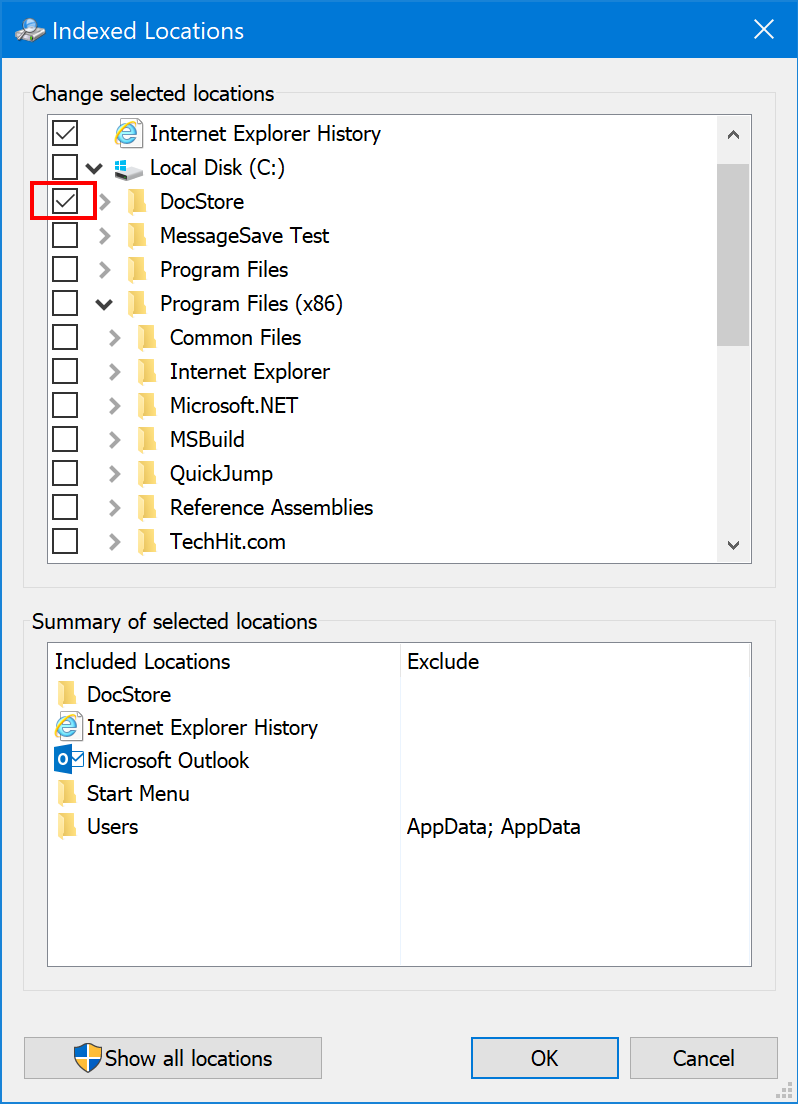Select the Users summary entry text

pos(113,827)
